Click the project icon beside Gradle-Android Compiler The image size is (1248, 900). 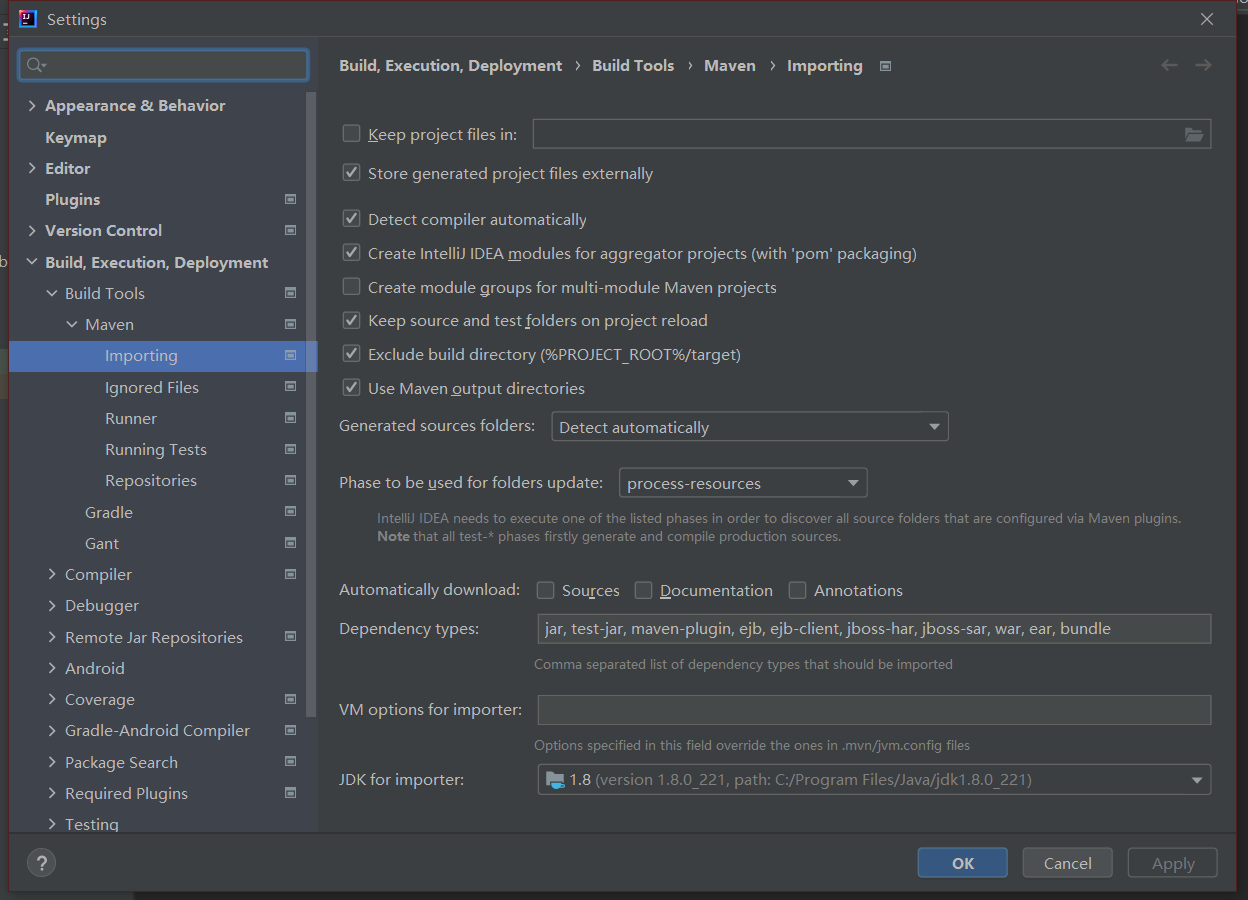290,730
